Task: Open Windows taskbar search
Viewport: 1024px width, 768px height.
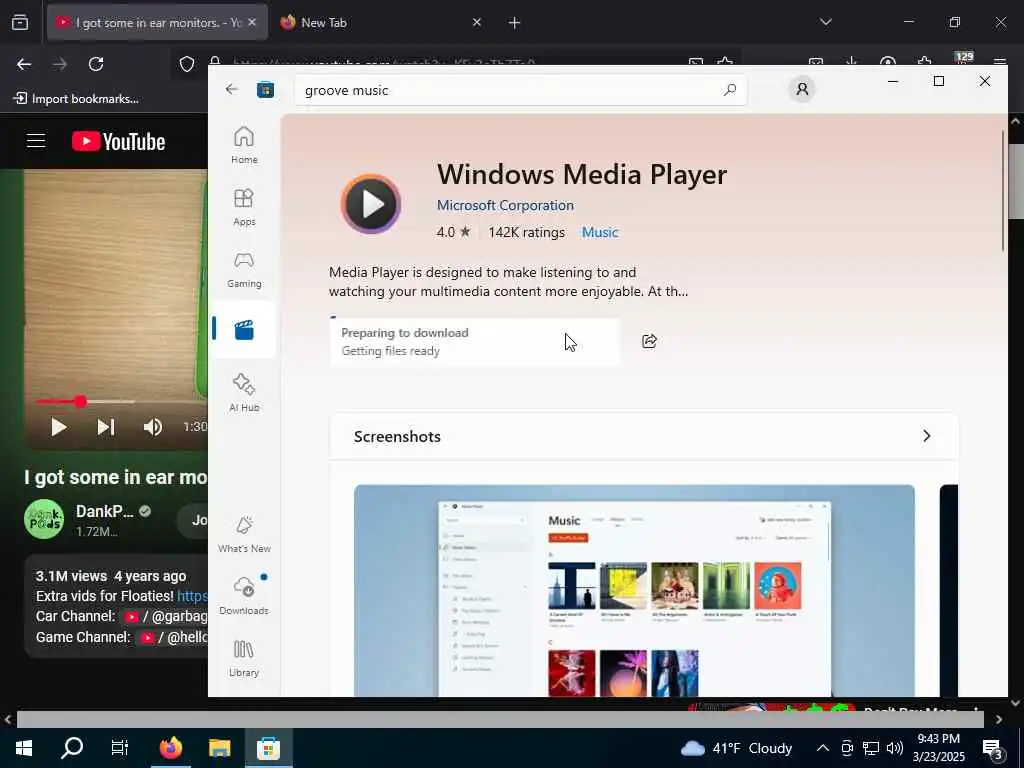Action: [72, 748]
